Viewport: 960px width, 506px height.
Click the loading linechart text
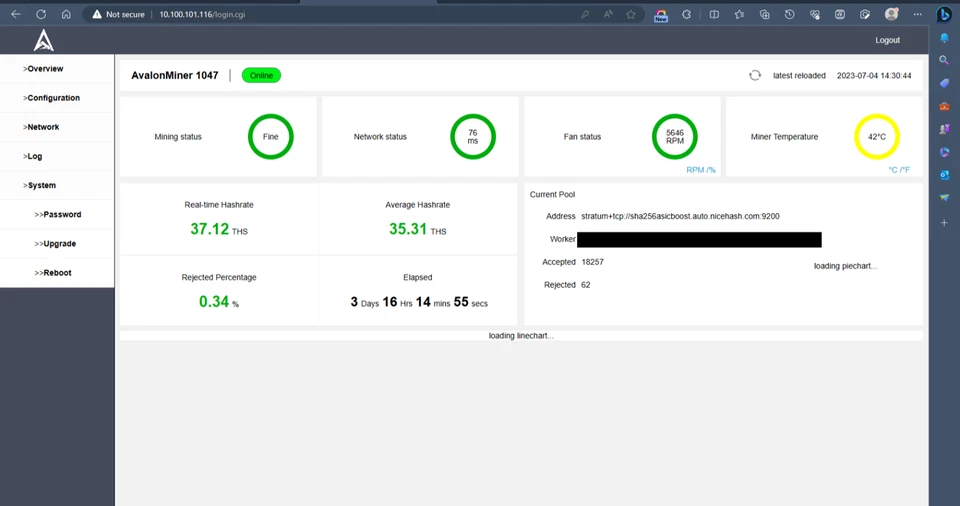(521, 336)
